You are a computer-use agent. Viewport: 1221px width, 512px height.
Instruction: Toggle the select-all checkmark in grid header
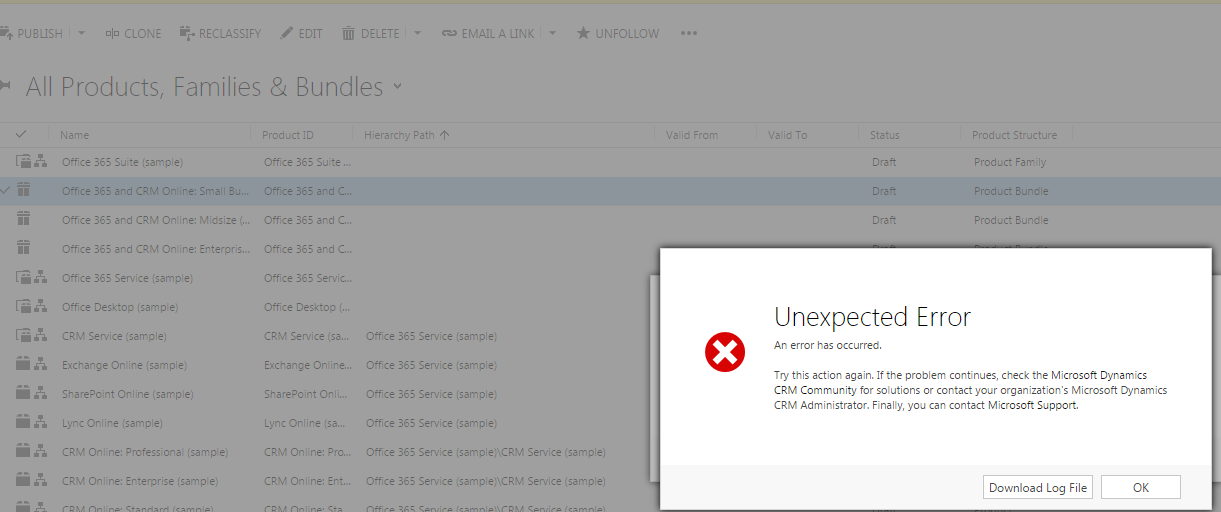[x=21, y=134]
